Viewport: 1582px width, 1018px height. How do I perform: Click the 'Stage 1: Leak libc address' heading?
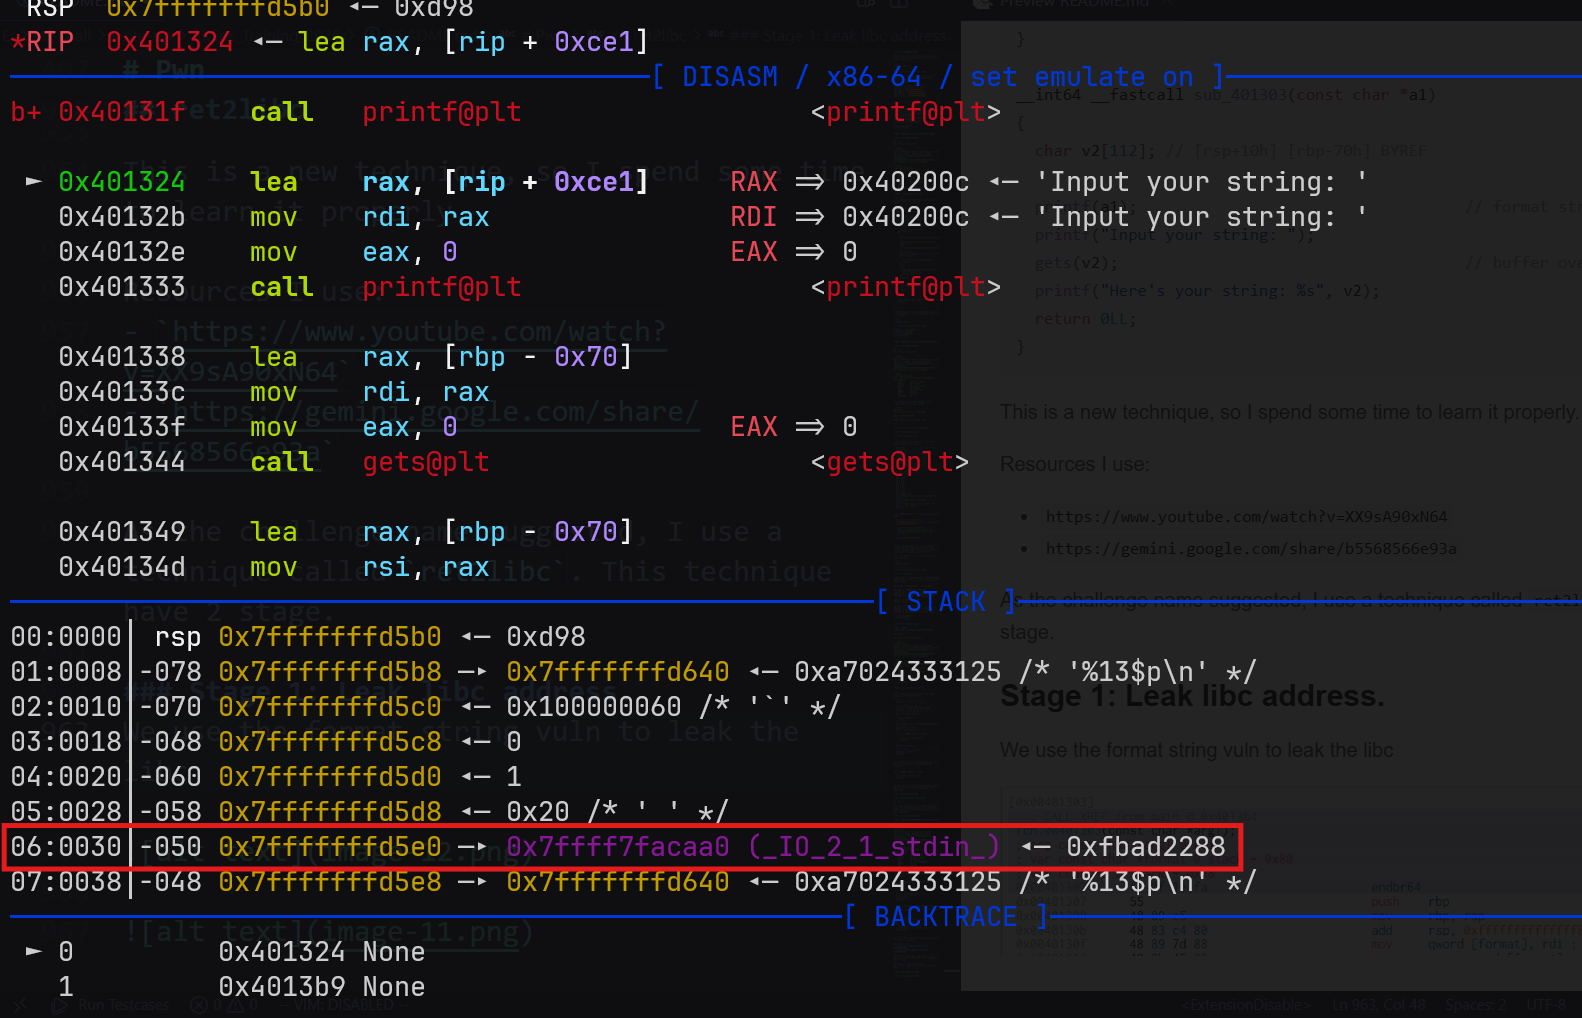click(1192, 696)
